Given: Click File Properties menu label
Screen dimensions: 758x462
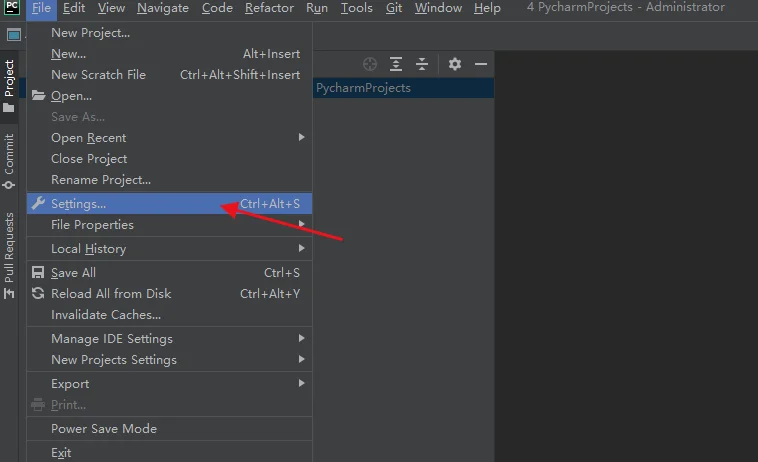Looking at the screenshot, I should tap(92, 225).
